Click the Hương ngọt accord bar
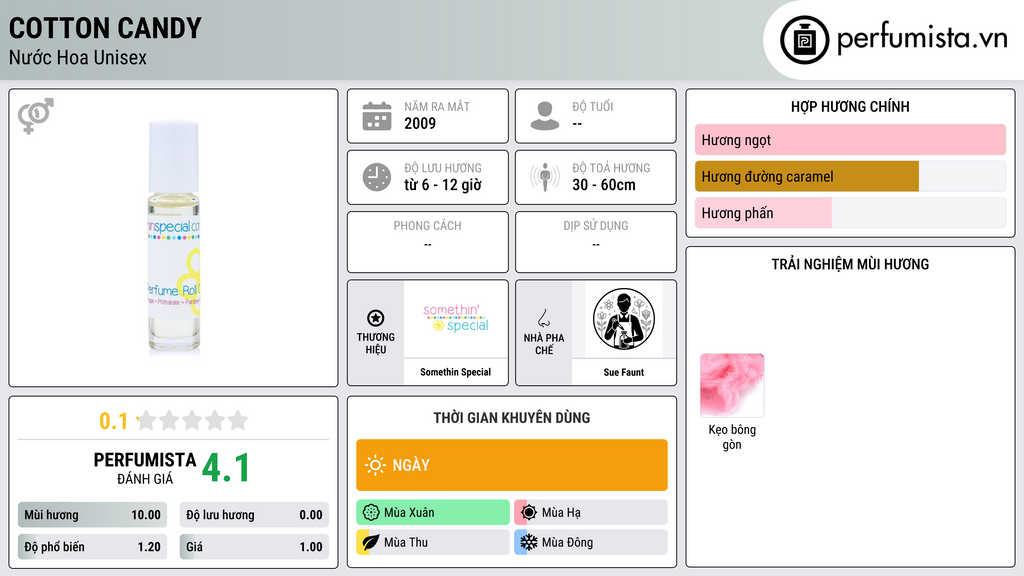1024x576 pixels. (x=850, y=140)
